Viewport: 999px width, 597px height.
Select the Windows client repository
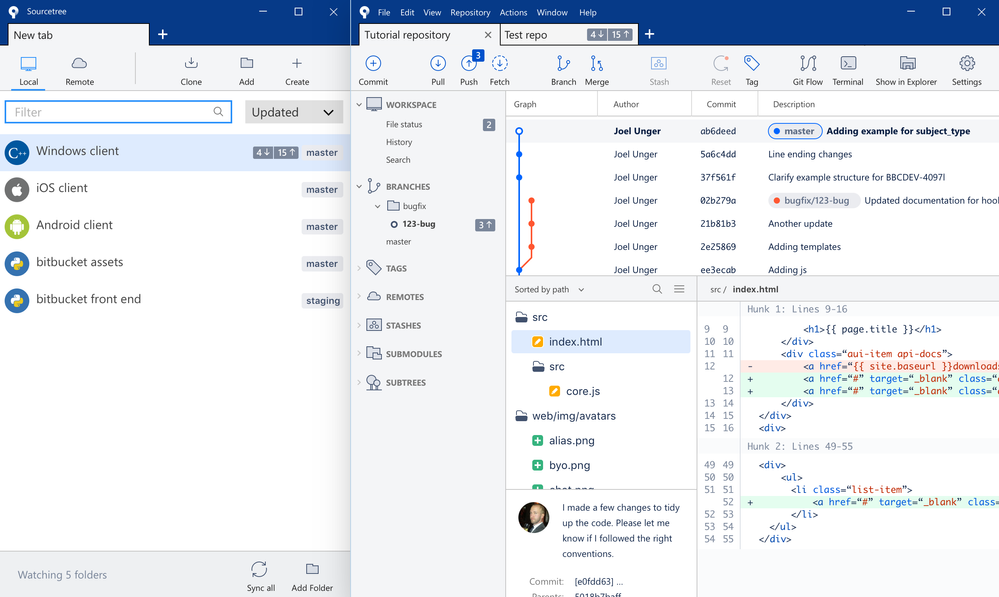click(x=175, y=152)
